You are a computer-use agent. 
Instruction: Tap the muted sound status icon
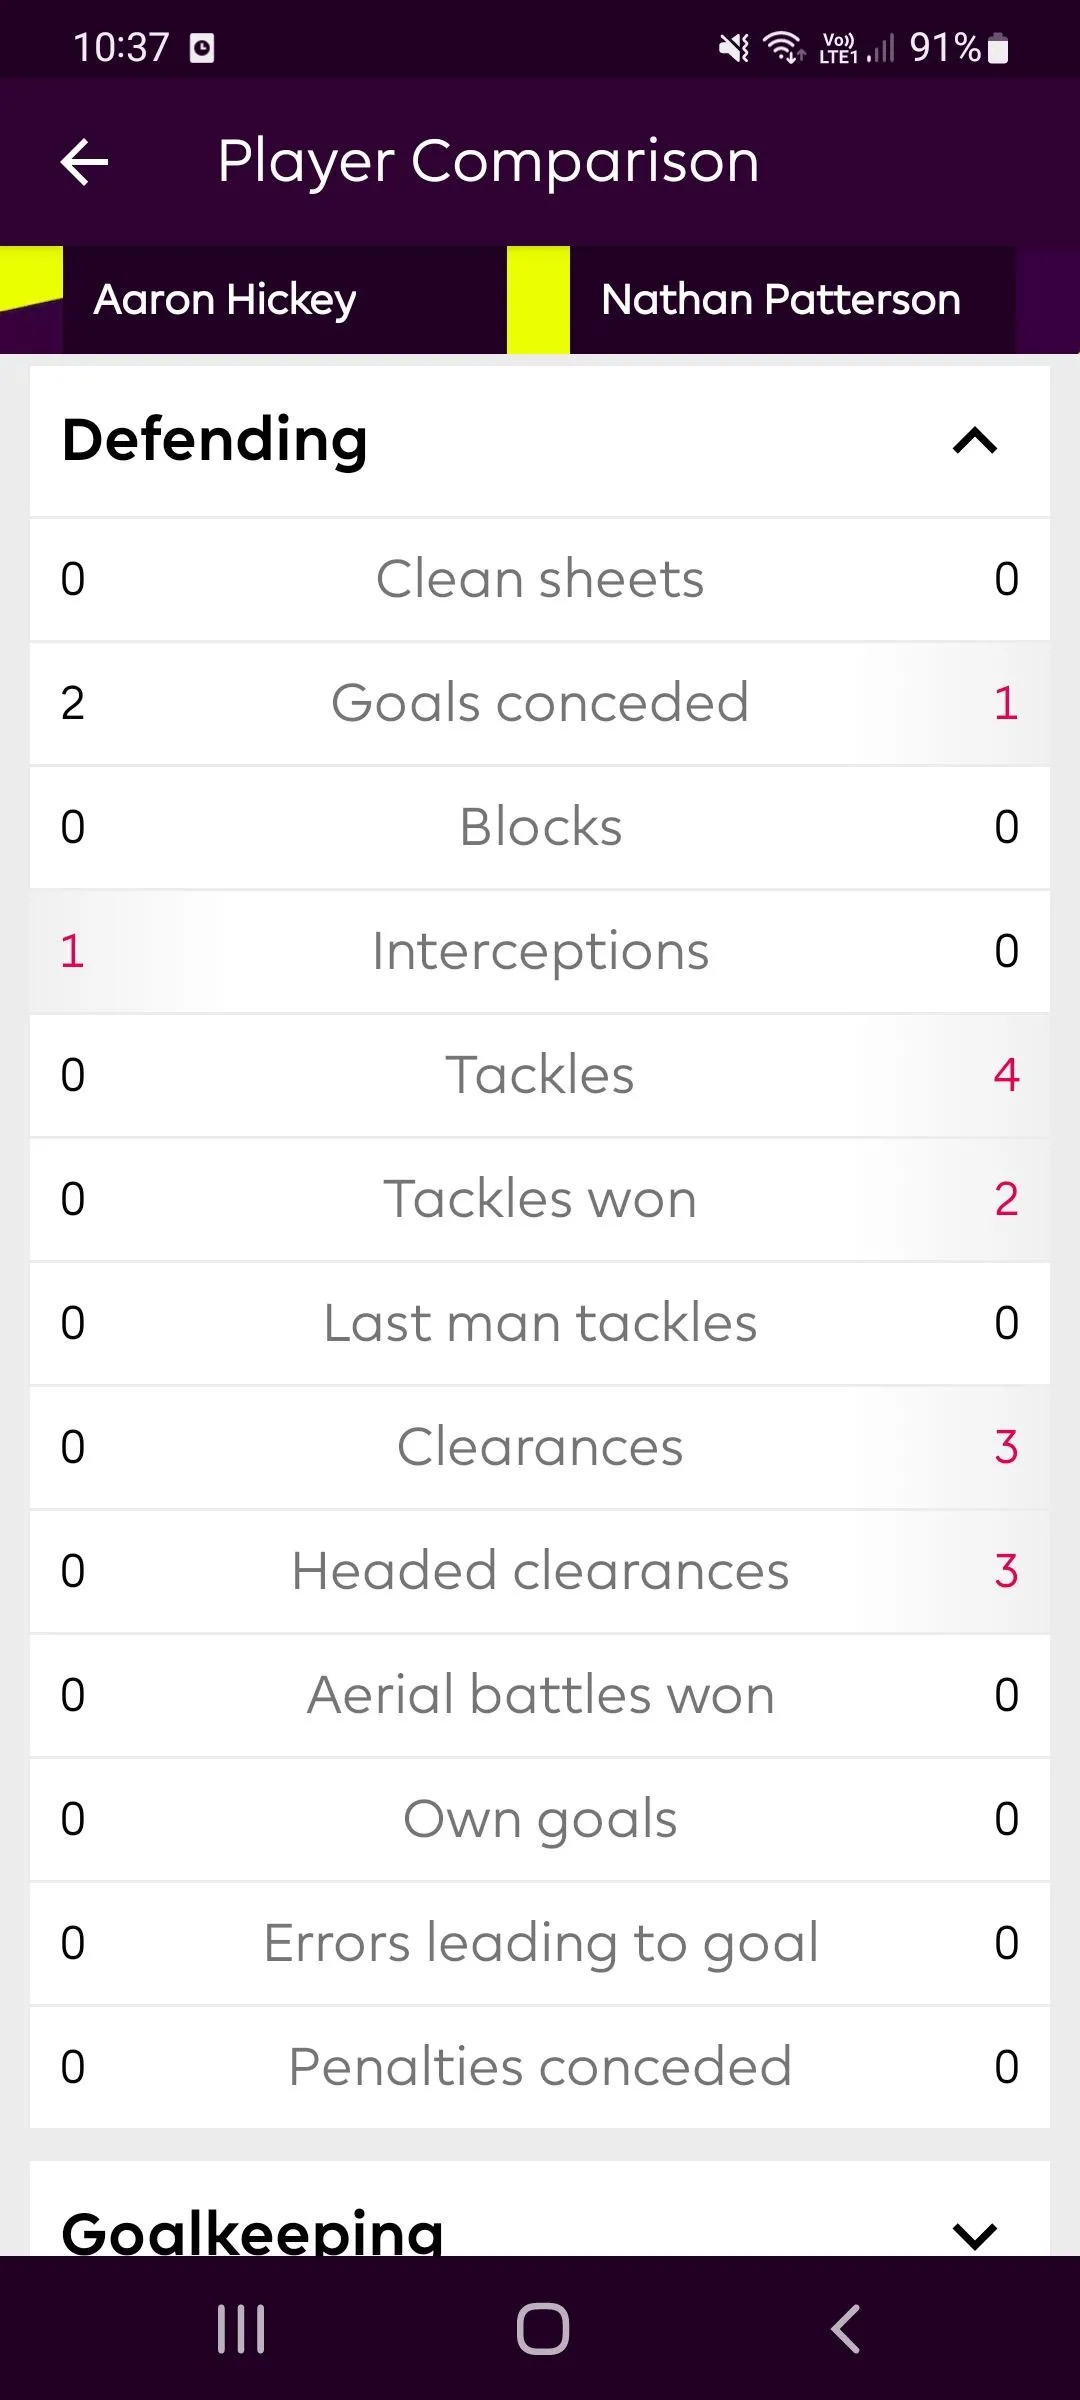pyautogui.click(x=734, y=47)
